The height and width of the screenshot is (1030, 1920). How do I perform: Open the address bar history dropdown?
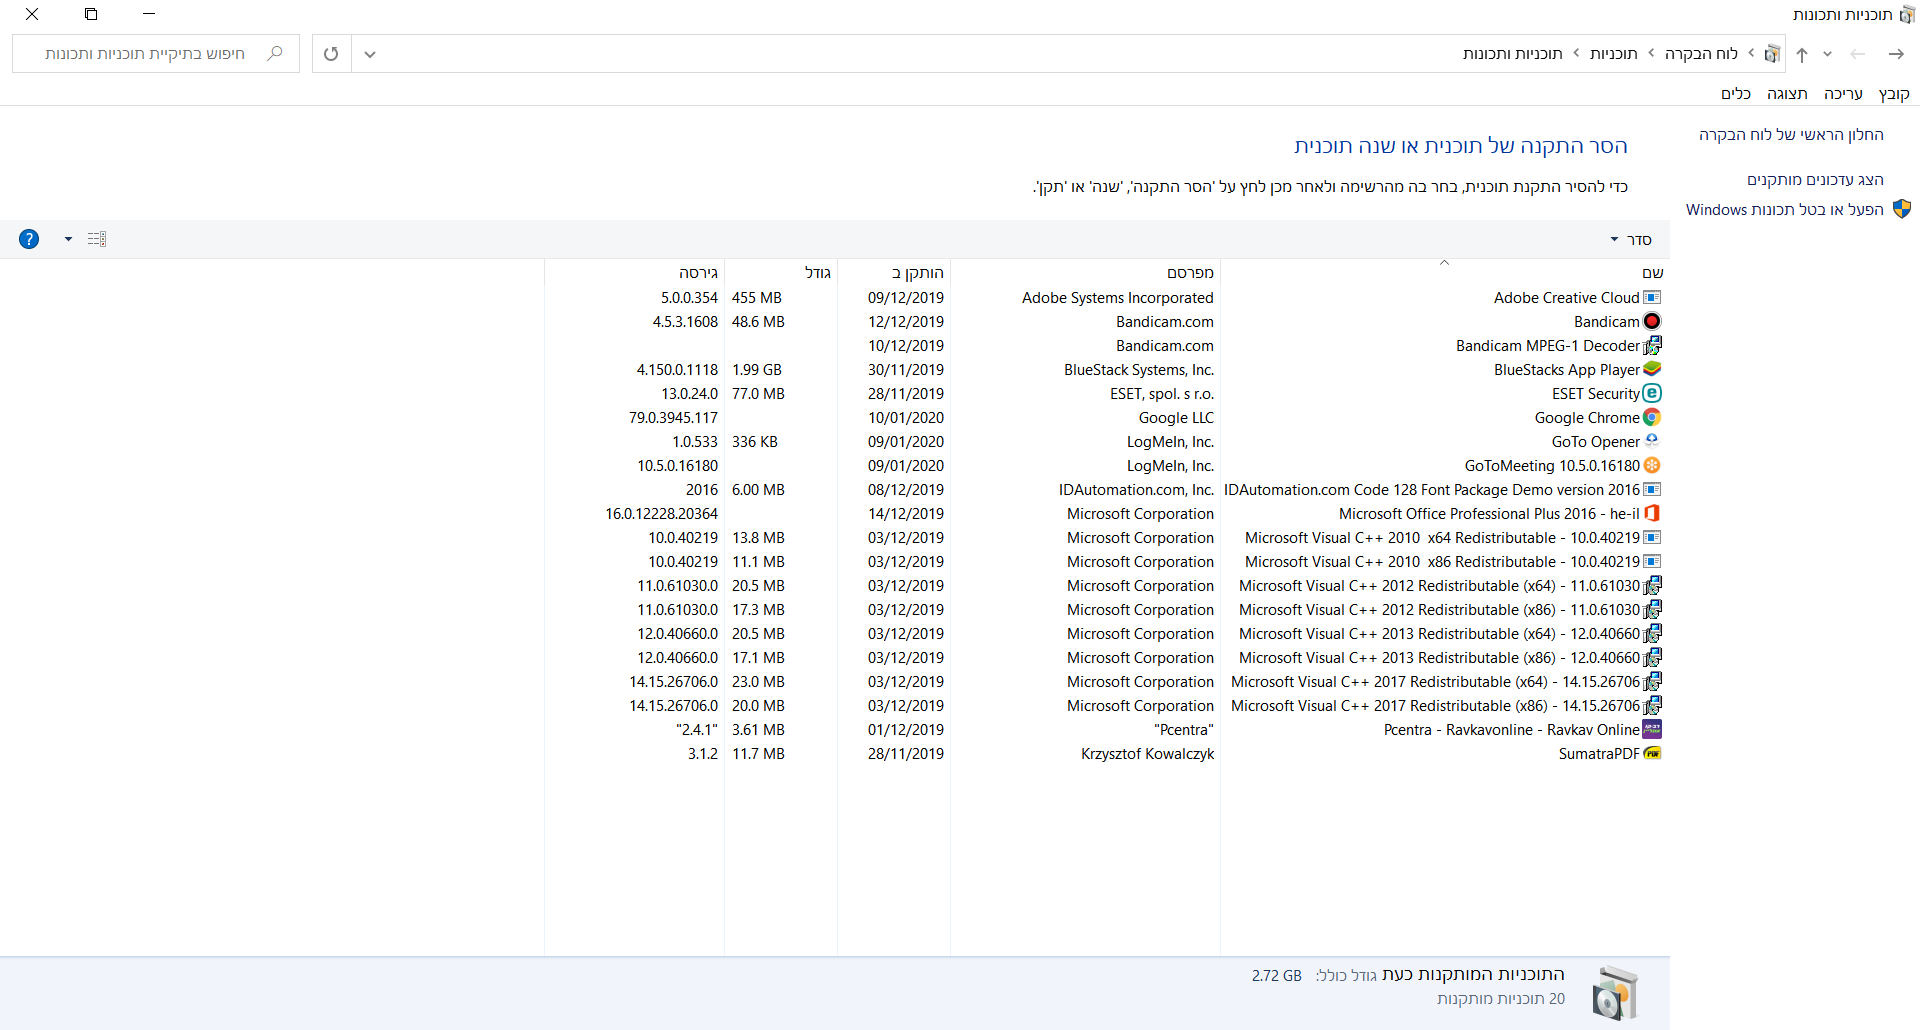pos(370,54)
